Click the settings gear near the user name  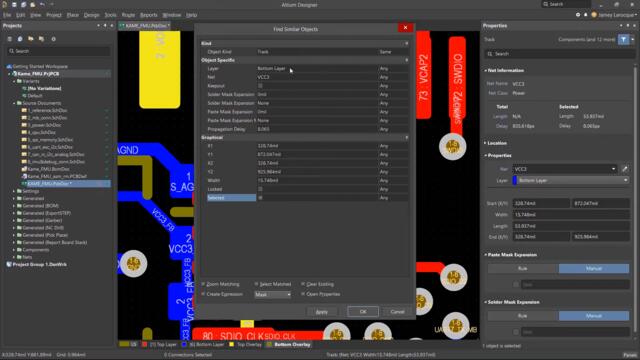pyautogui.click(x=578, y=15)
